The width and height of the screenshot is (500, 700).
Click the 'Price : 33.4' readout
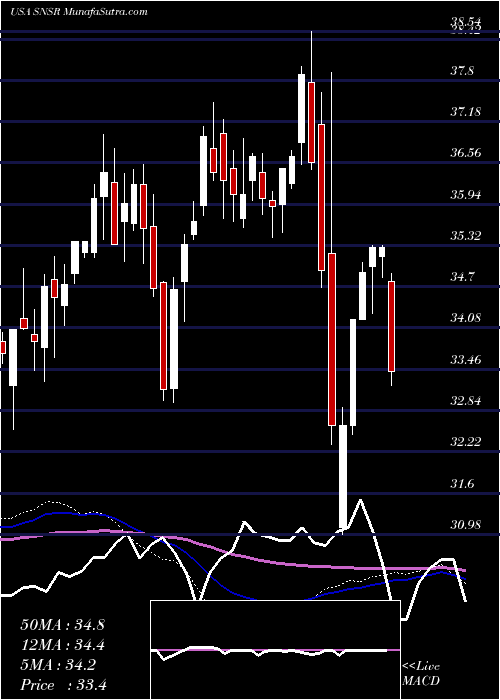[62, 685]
